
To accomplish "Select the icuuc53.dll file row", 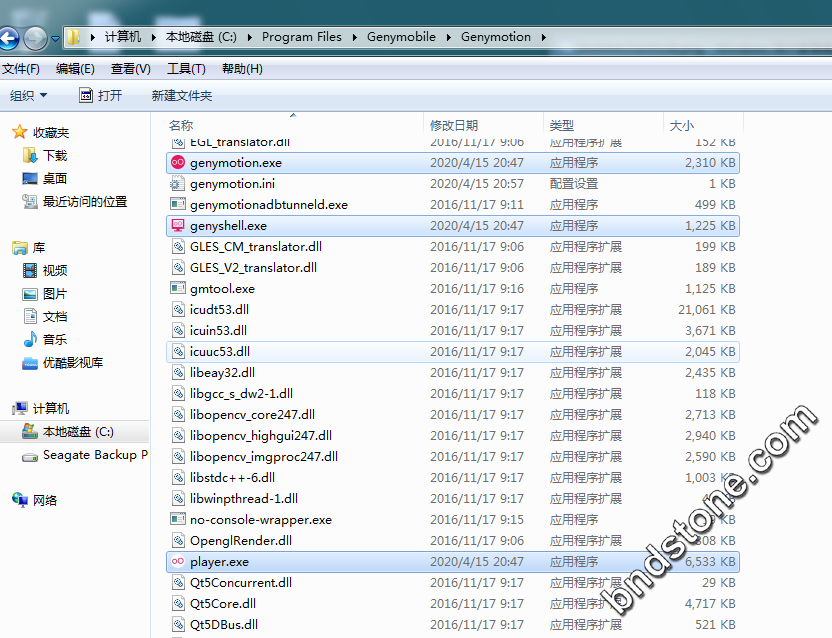I will (x=220, y=352).
